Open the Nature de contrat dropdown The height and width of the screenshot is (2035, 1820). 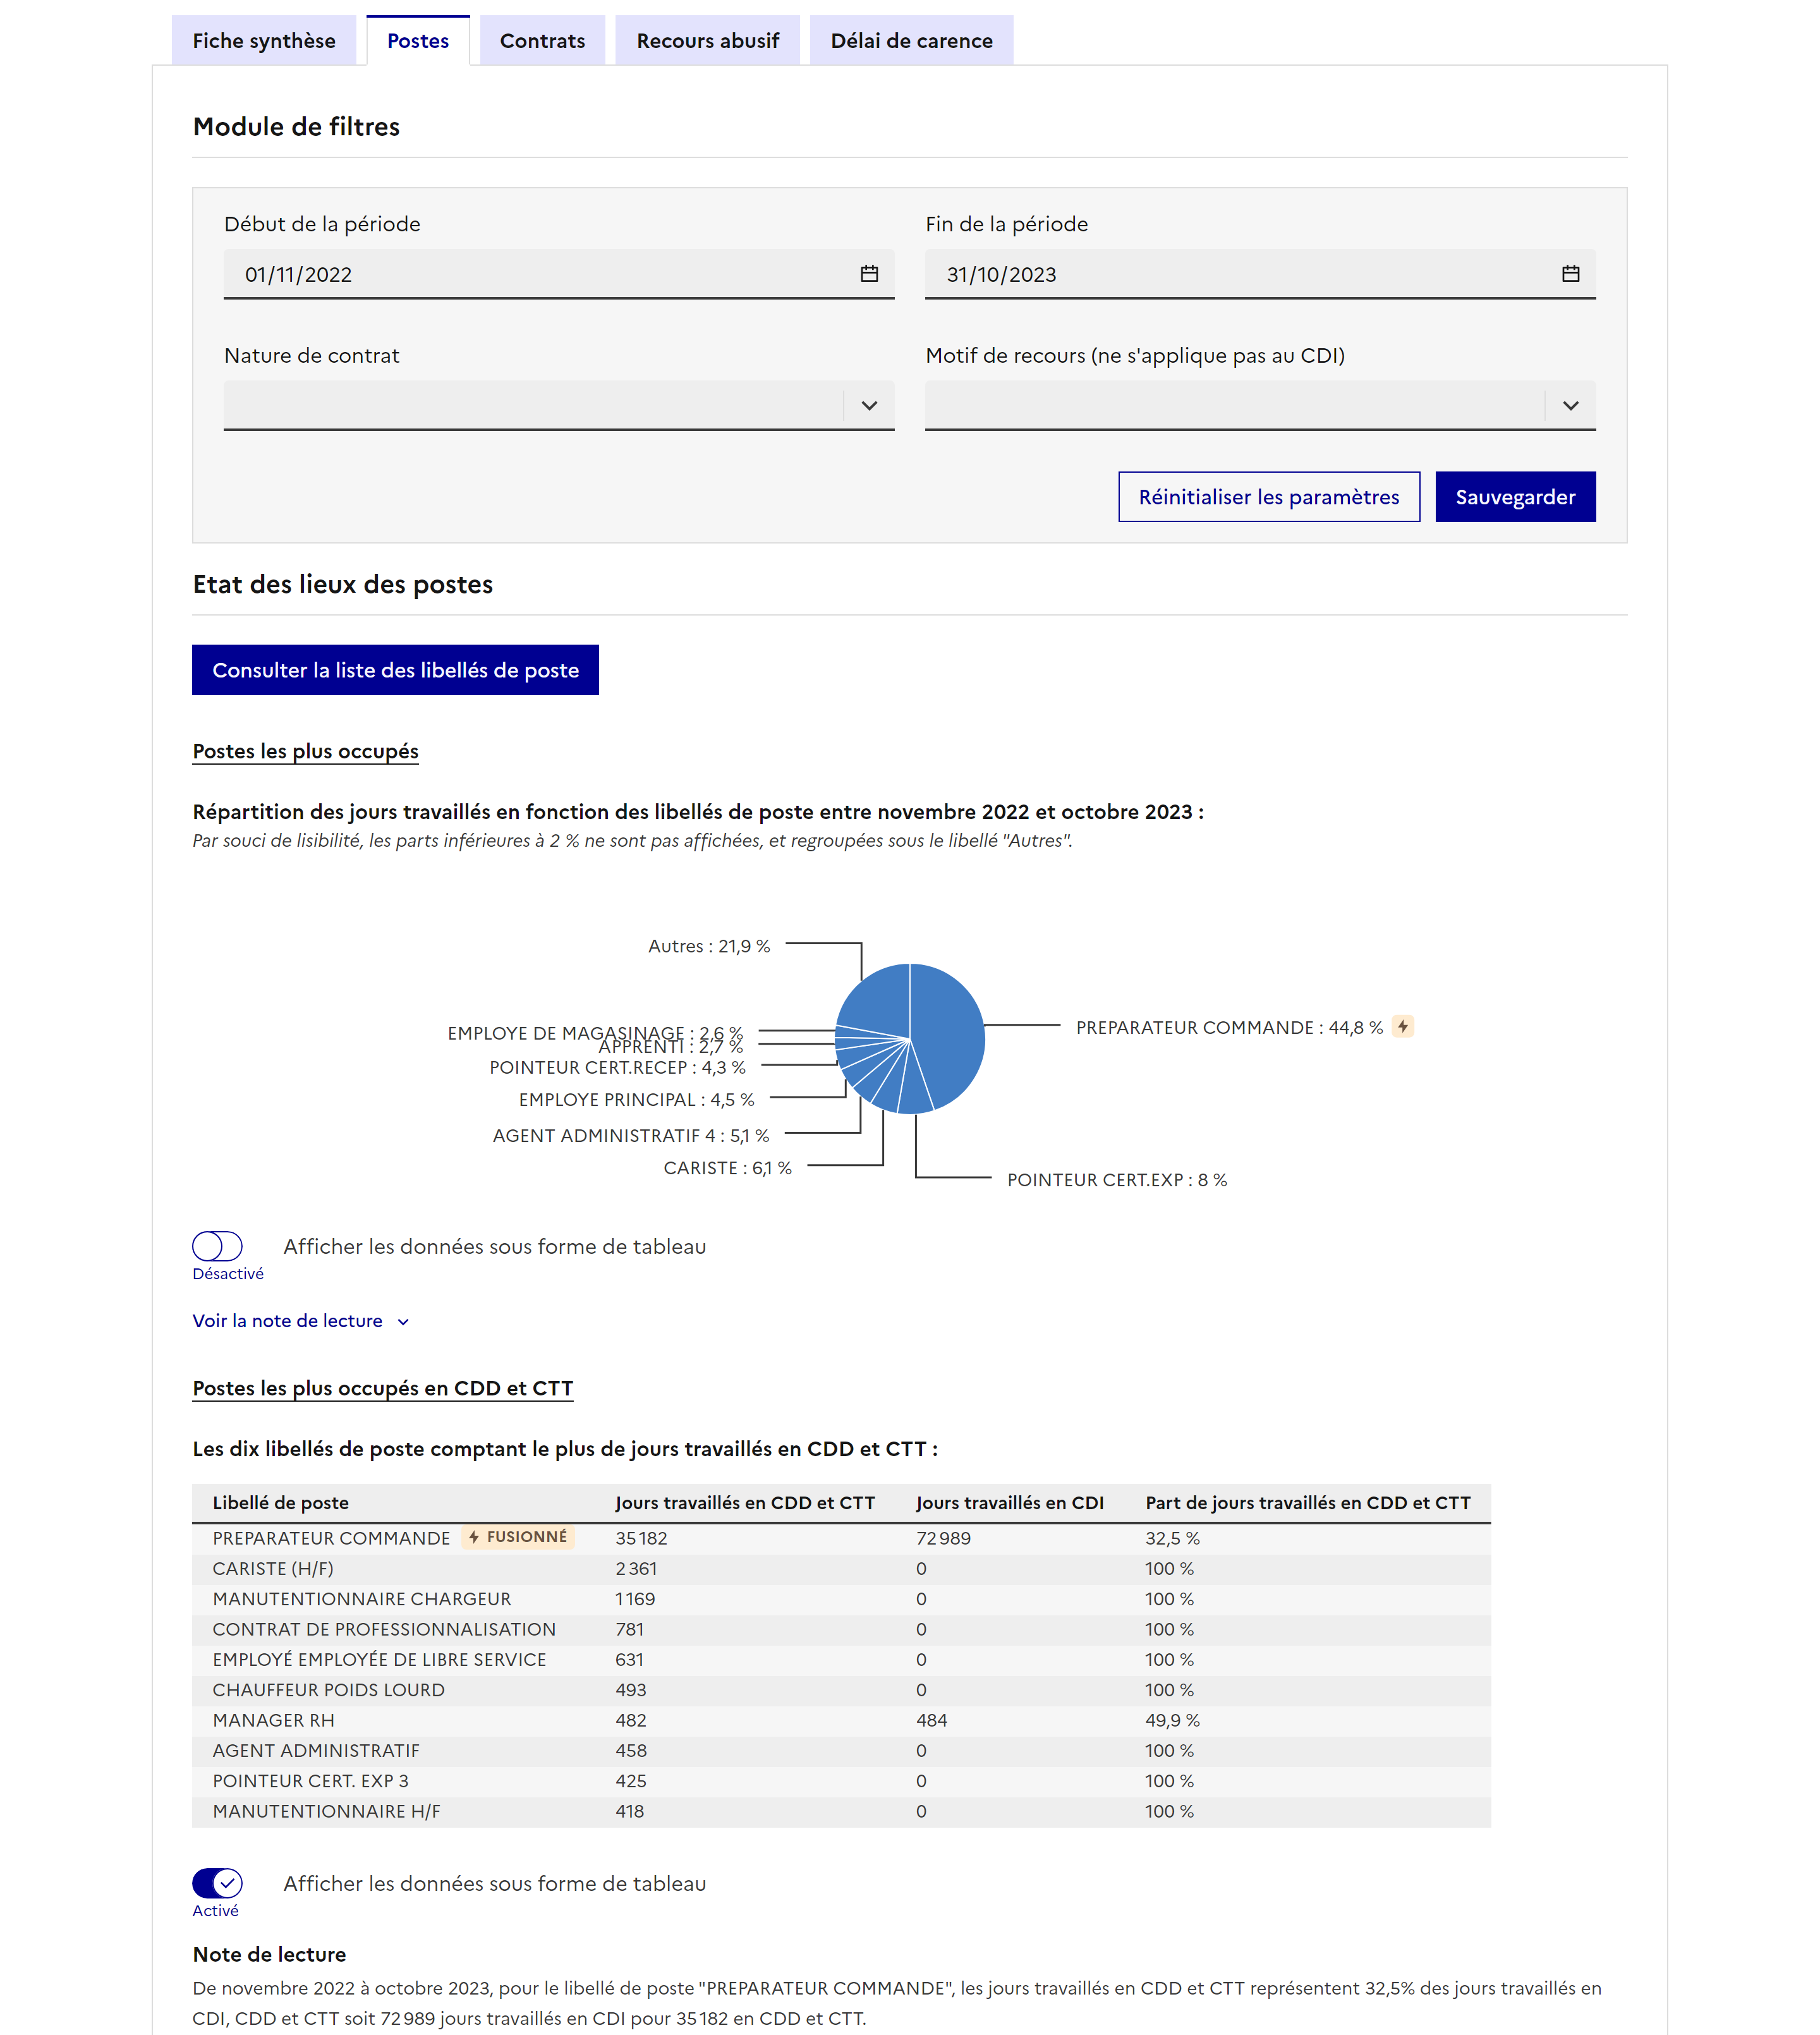[x=558, y=405]
